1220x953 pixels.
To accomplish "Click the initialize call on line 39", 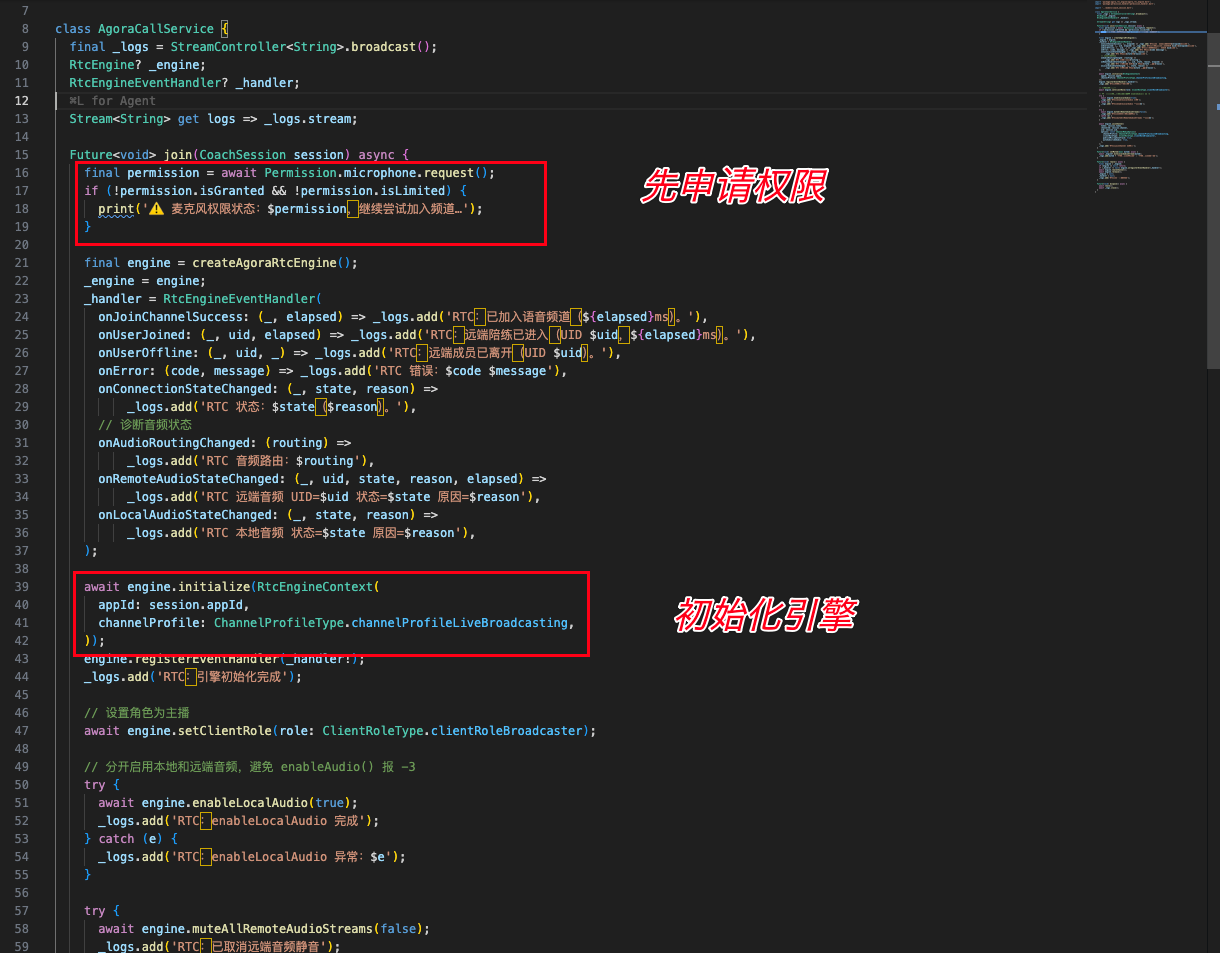I will pos(214,587).
